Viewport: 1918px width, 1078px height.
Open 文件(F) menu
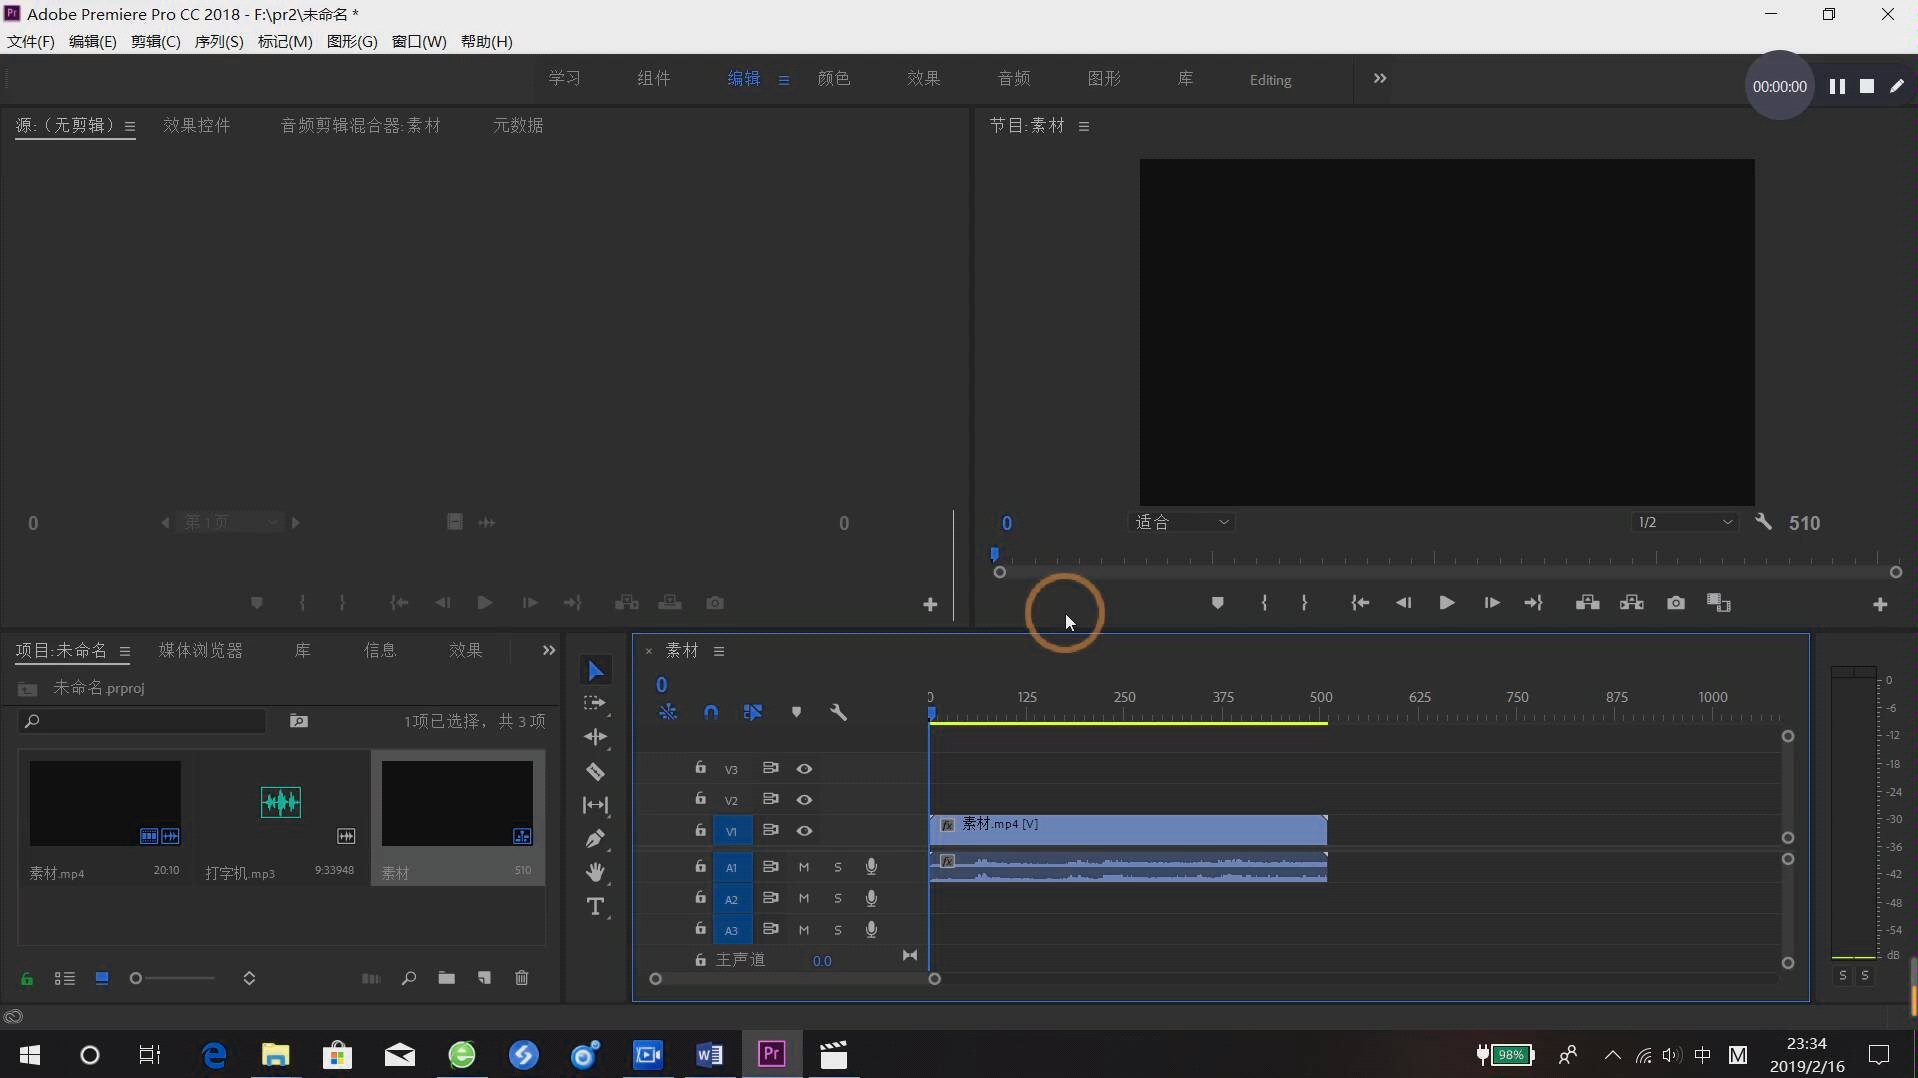click(31, 41)
